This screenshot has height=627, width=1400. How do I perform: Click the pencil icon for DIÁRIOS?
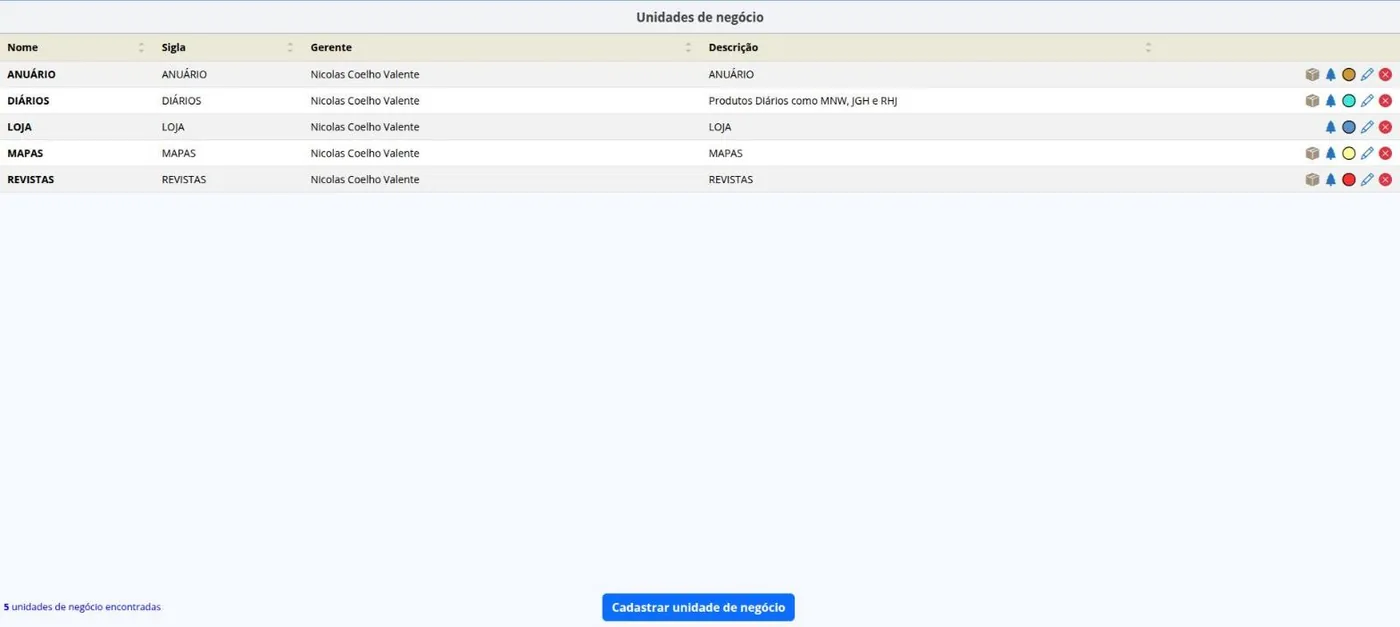tap(1367, 100)
